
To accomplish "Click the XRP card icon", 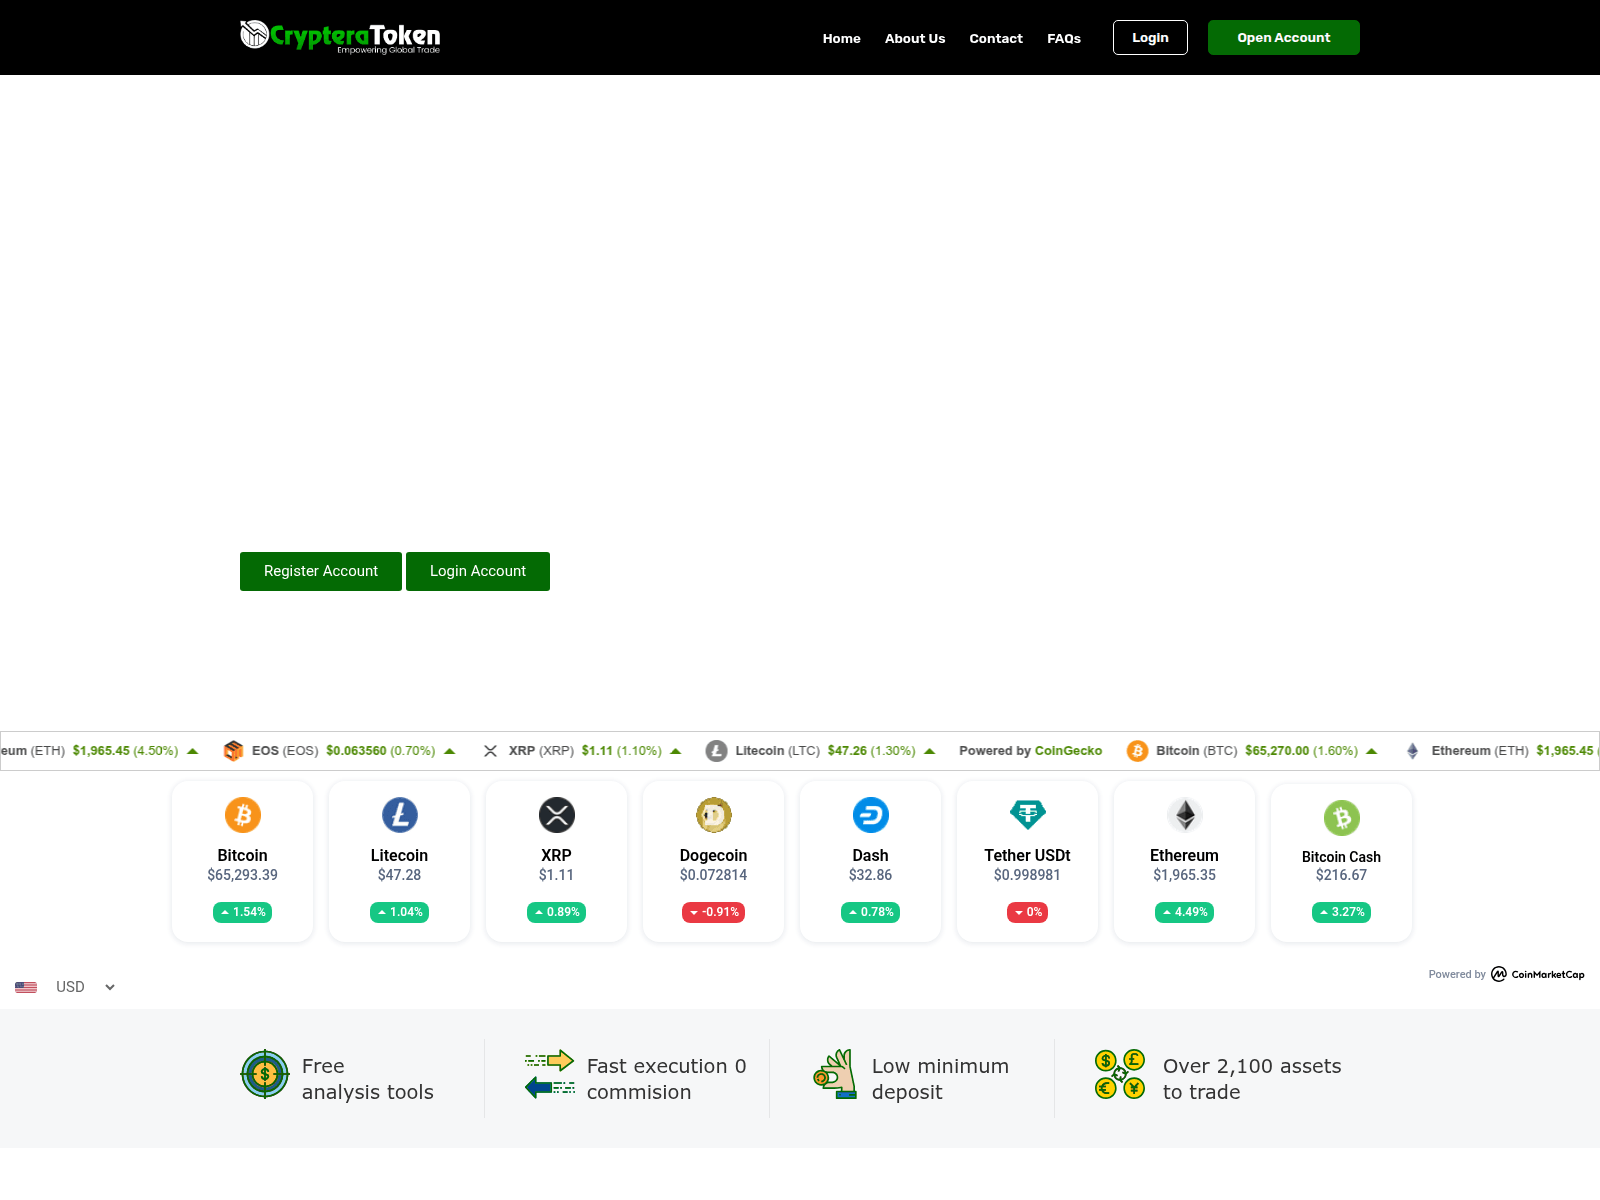I will (557, 815).
